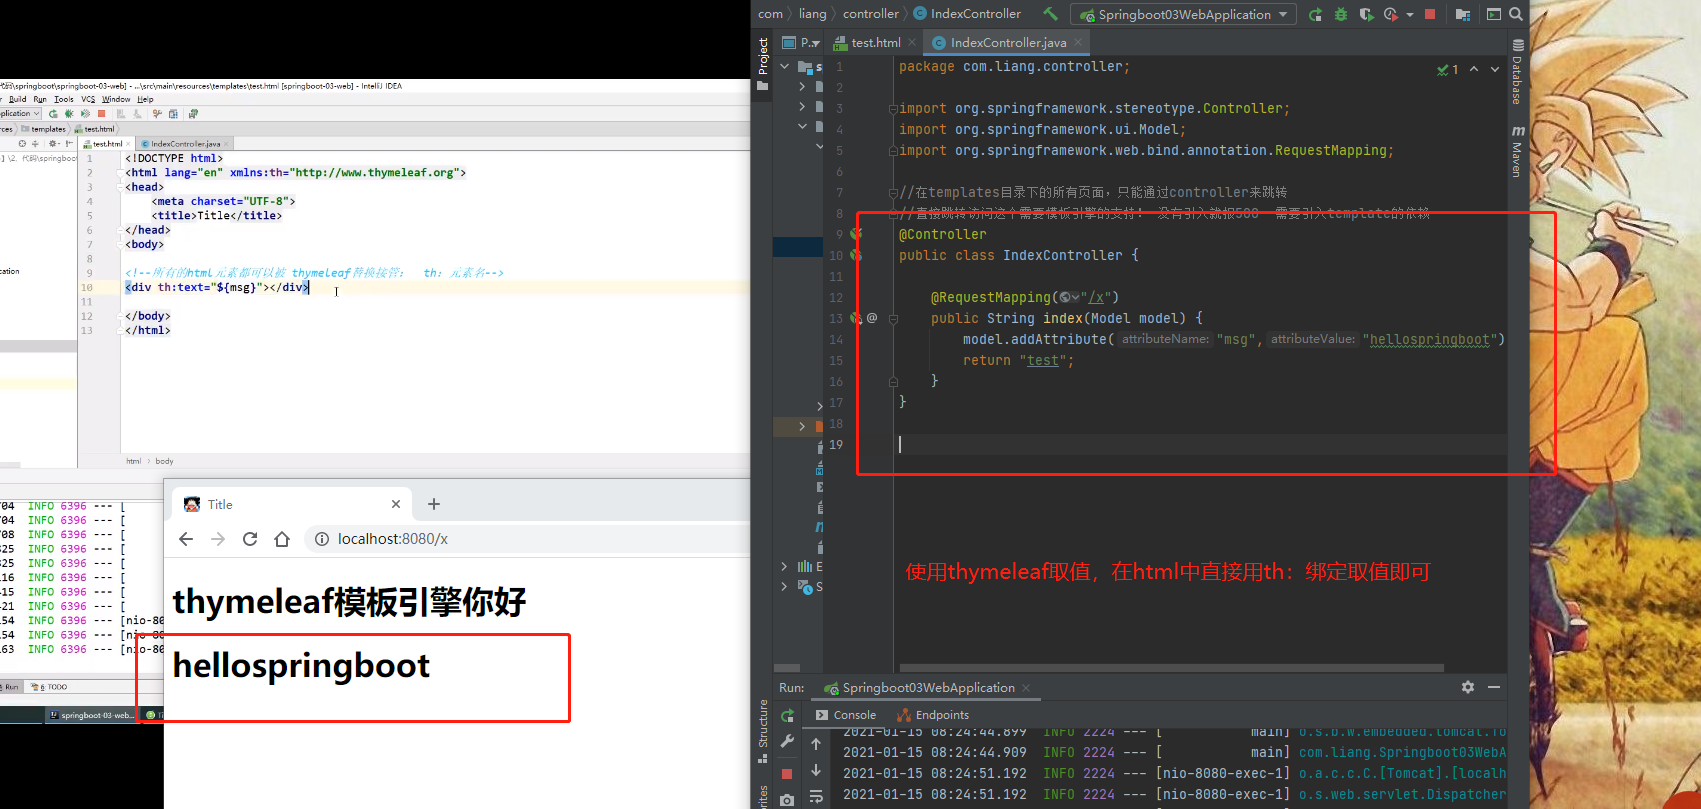Rerun application from Run panel sidebar
The width and height of the screenshot is (1701, 809).
coord(787,716)
